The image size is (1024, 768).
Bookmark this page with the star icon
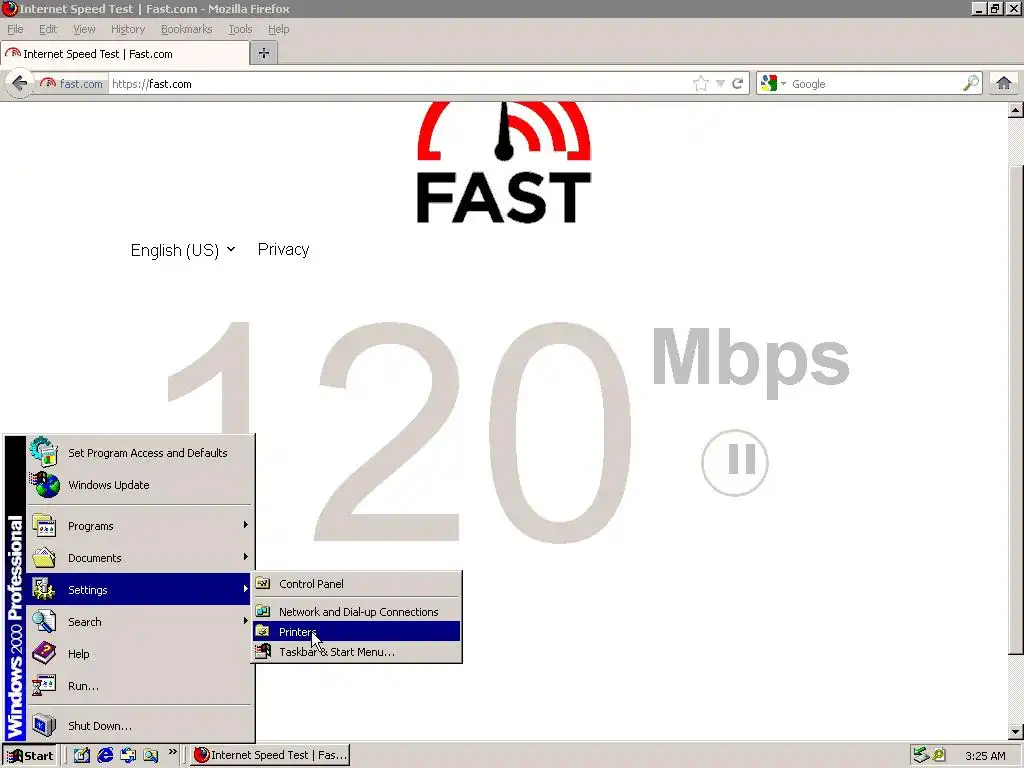[701, 84]
